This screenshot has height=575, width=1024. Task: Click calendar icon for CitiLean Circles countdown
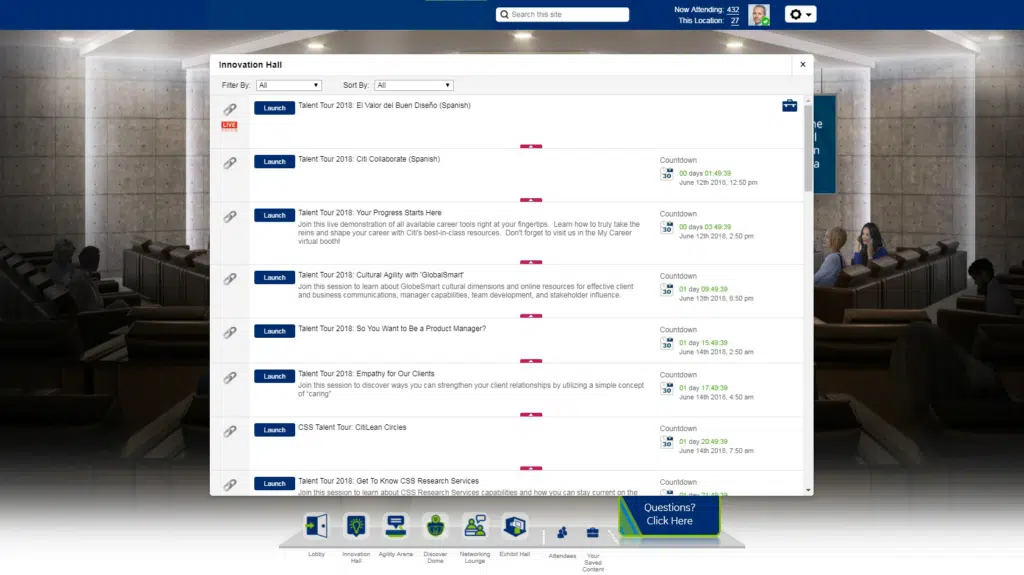(x=667, y=442)
